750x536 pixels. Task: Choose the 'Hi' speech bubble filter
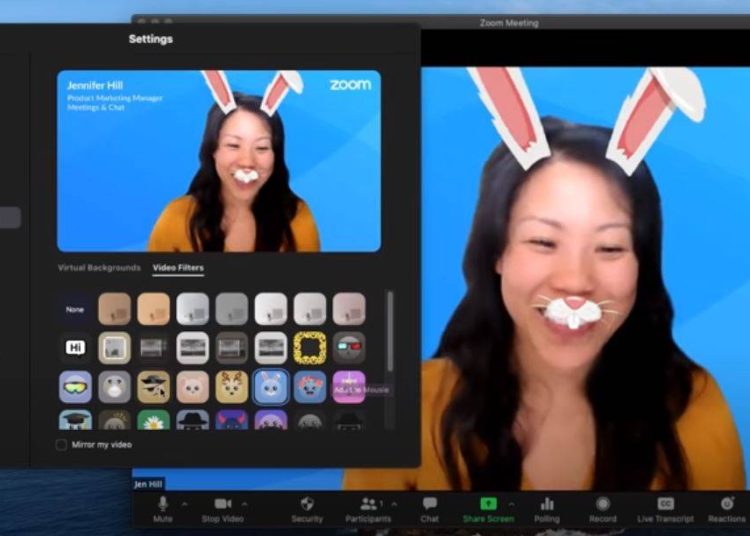coord(75,348)
